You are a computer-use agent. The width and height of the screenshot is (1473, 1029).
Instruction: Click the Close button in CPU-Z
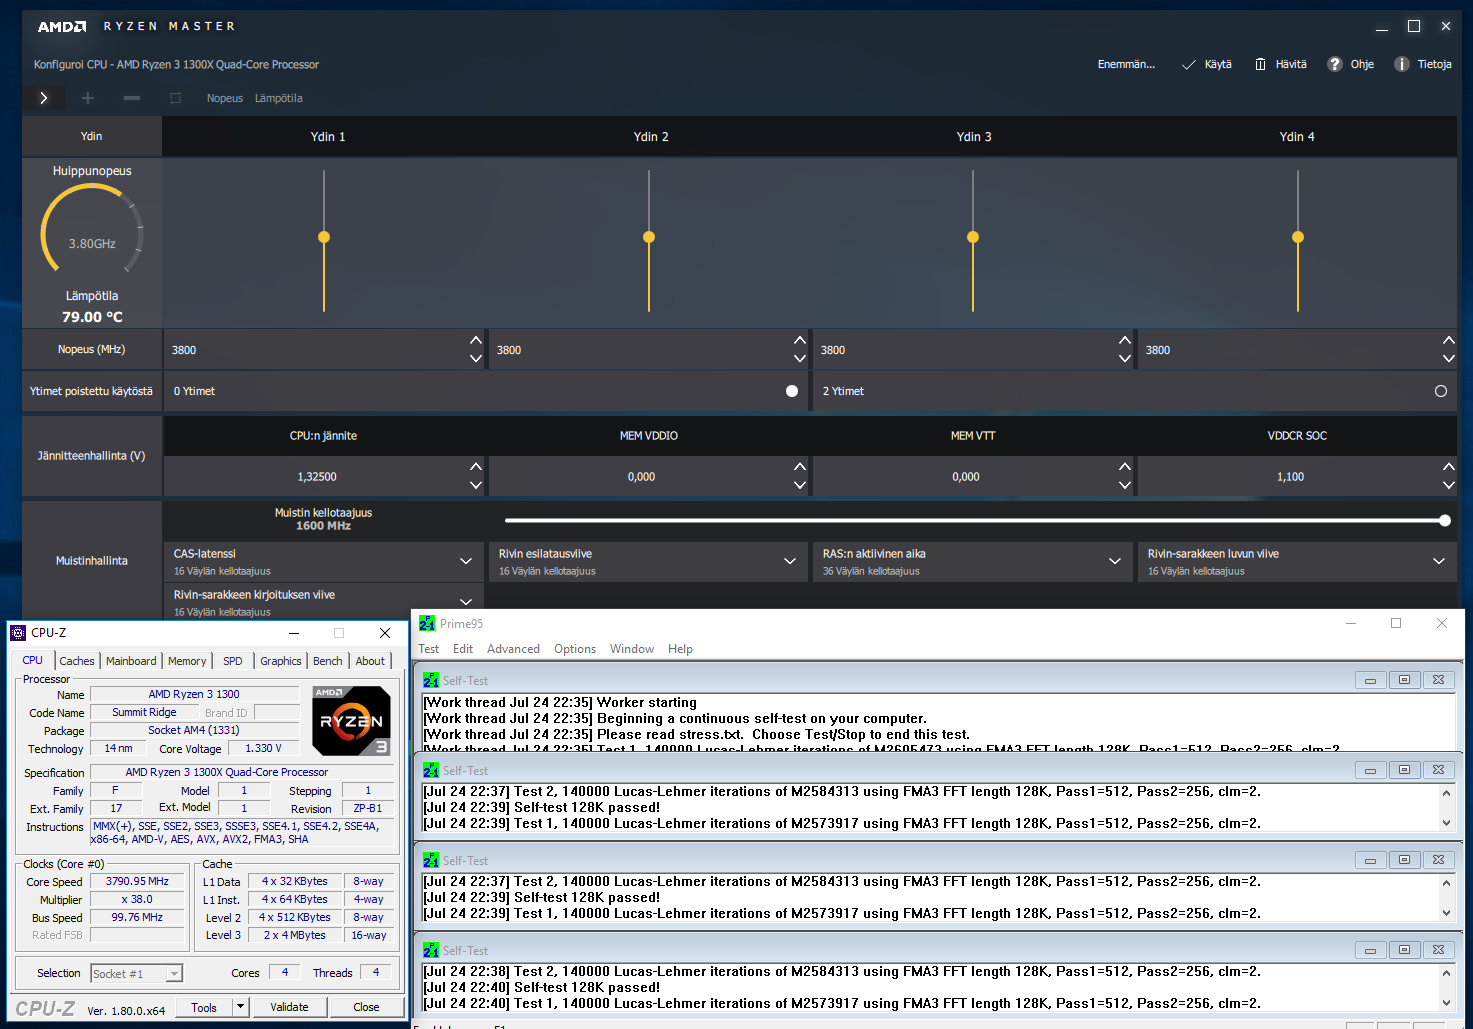click(366, 1007)
